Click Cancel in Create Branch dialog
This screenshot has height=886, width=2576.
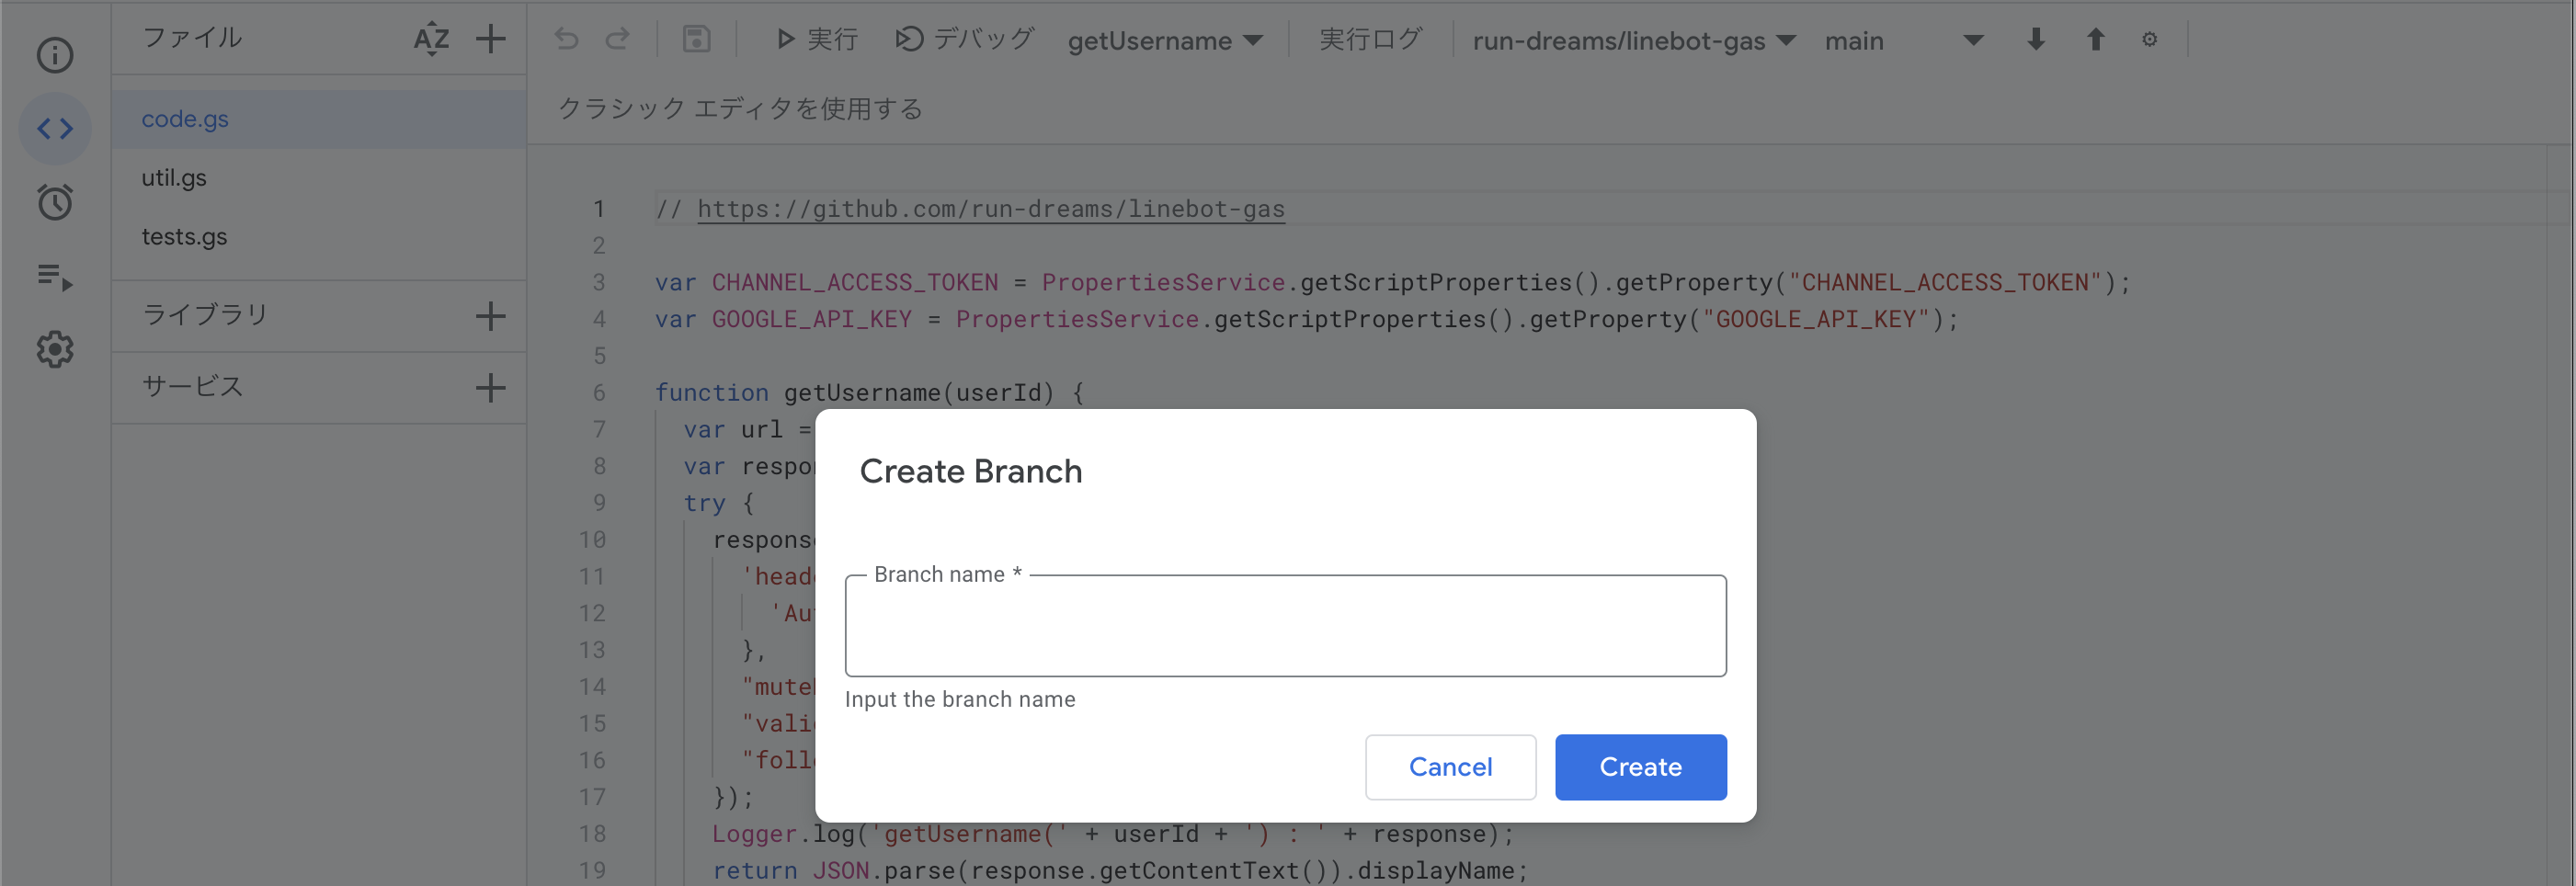[x=1450, y=767]
